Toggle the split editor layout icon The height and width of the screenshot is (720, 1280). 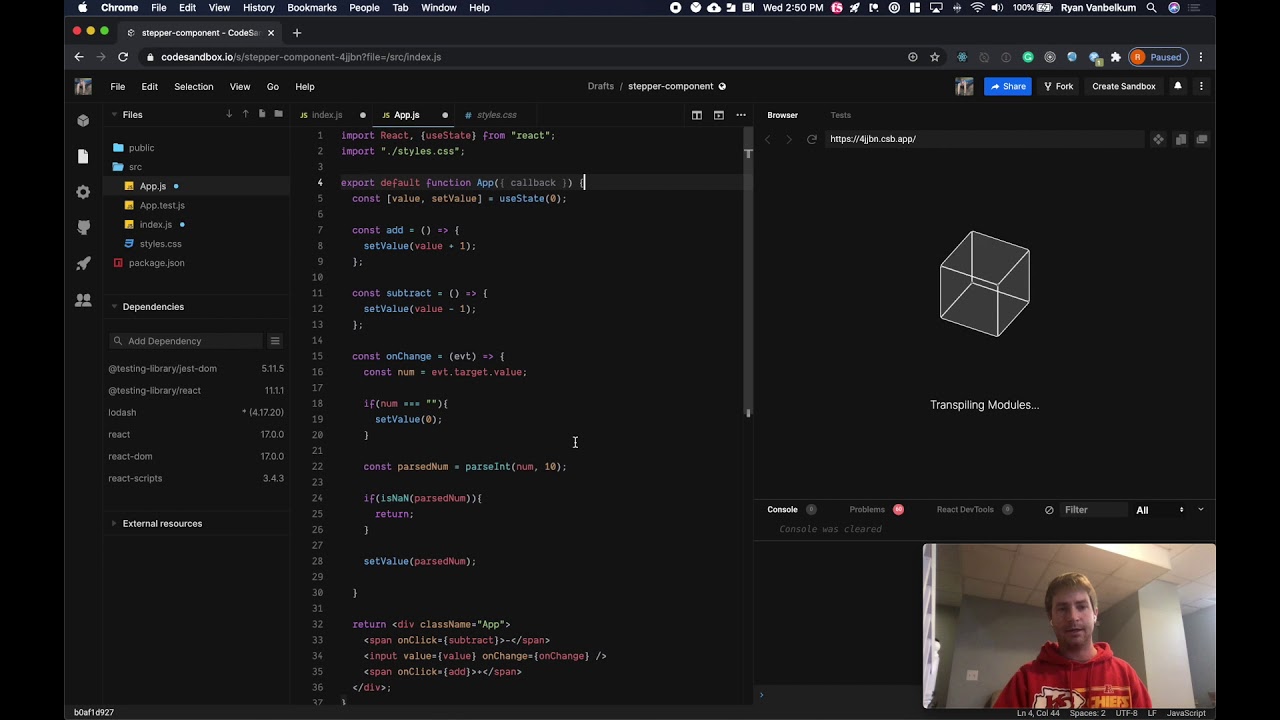(x=697, y=115)
